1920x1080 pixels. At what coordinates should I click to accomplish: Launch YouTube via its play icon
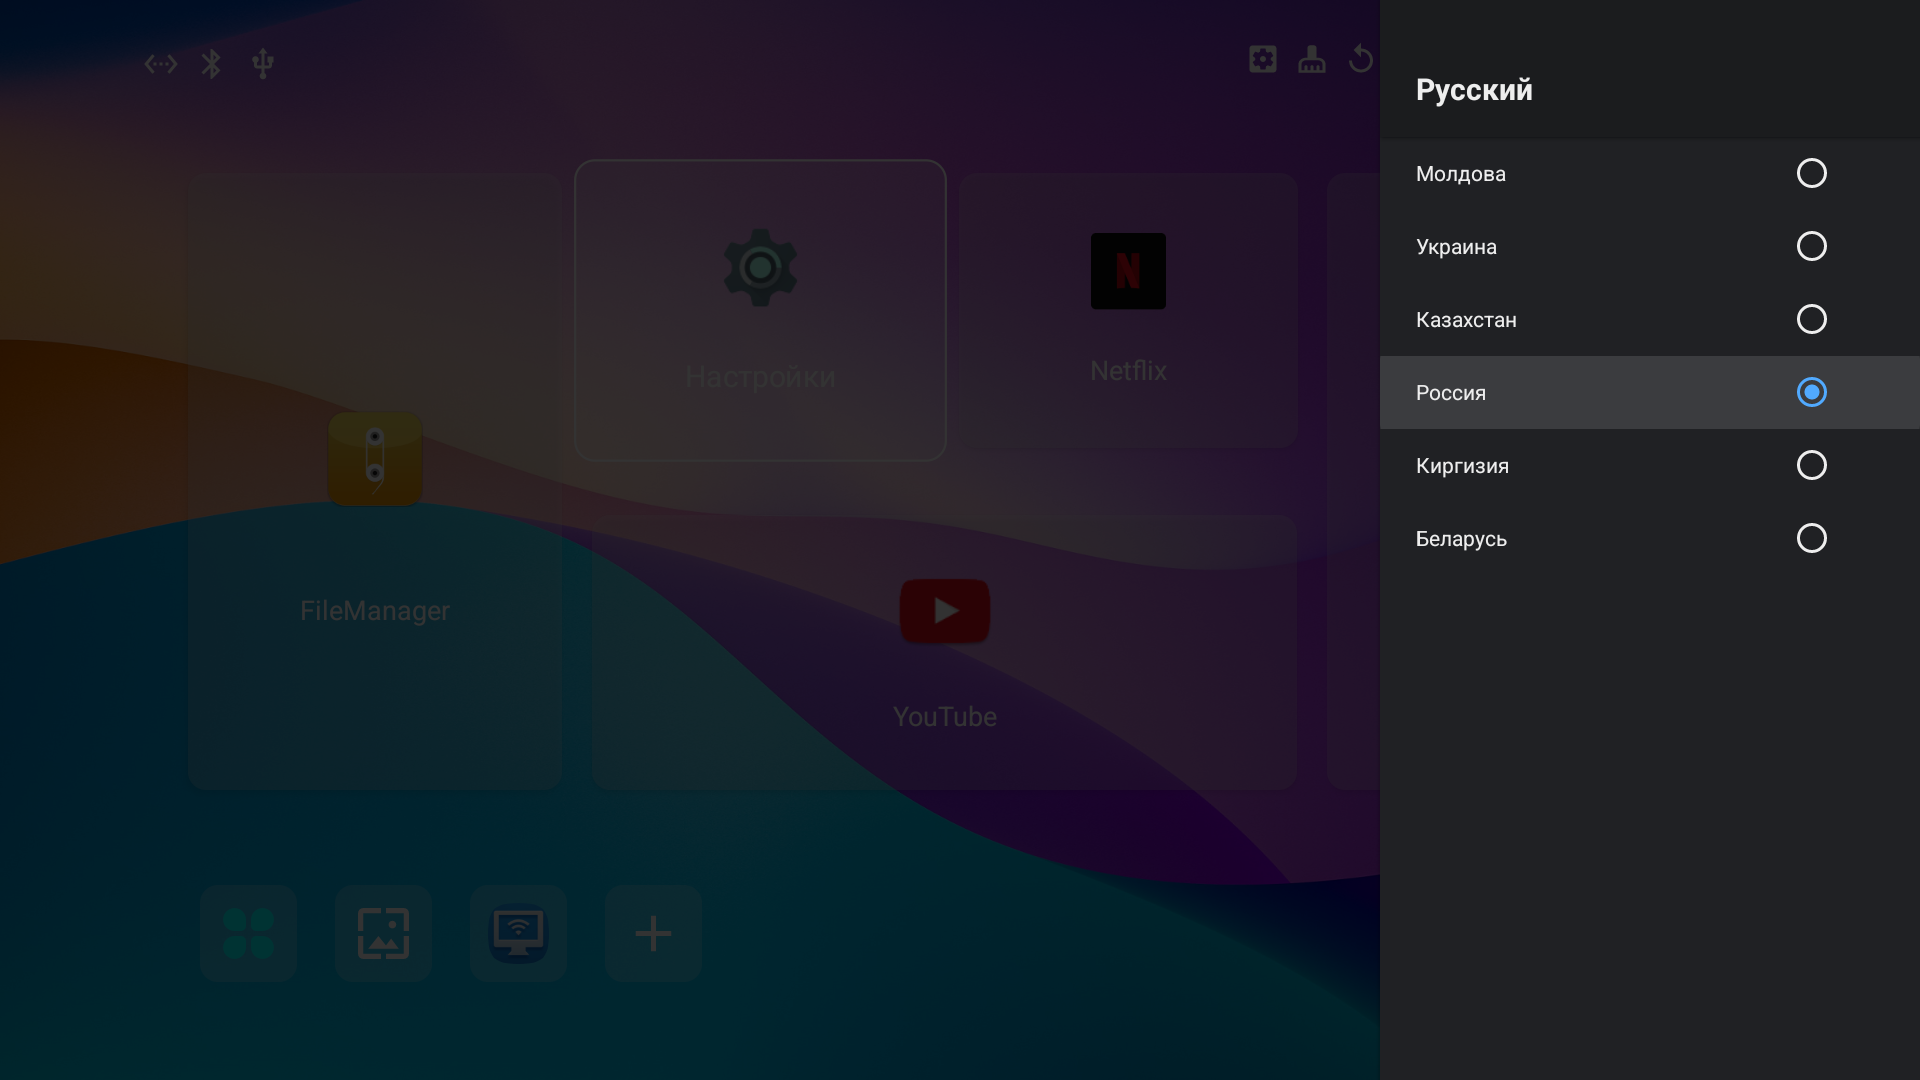(x=944, y=610)
